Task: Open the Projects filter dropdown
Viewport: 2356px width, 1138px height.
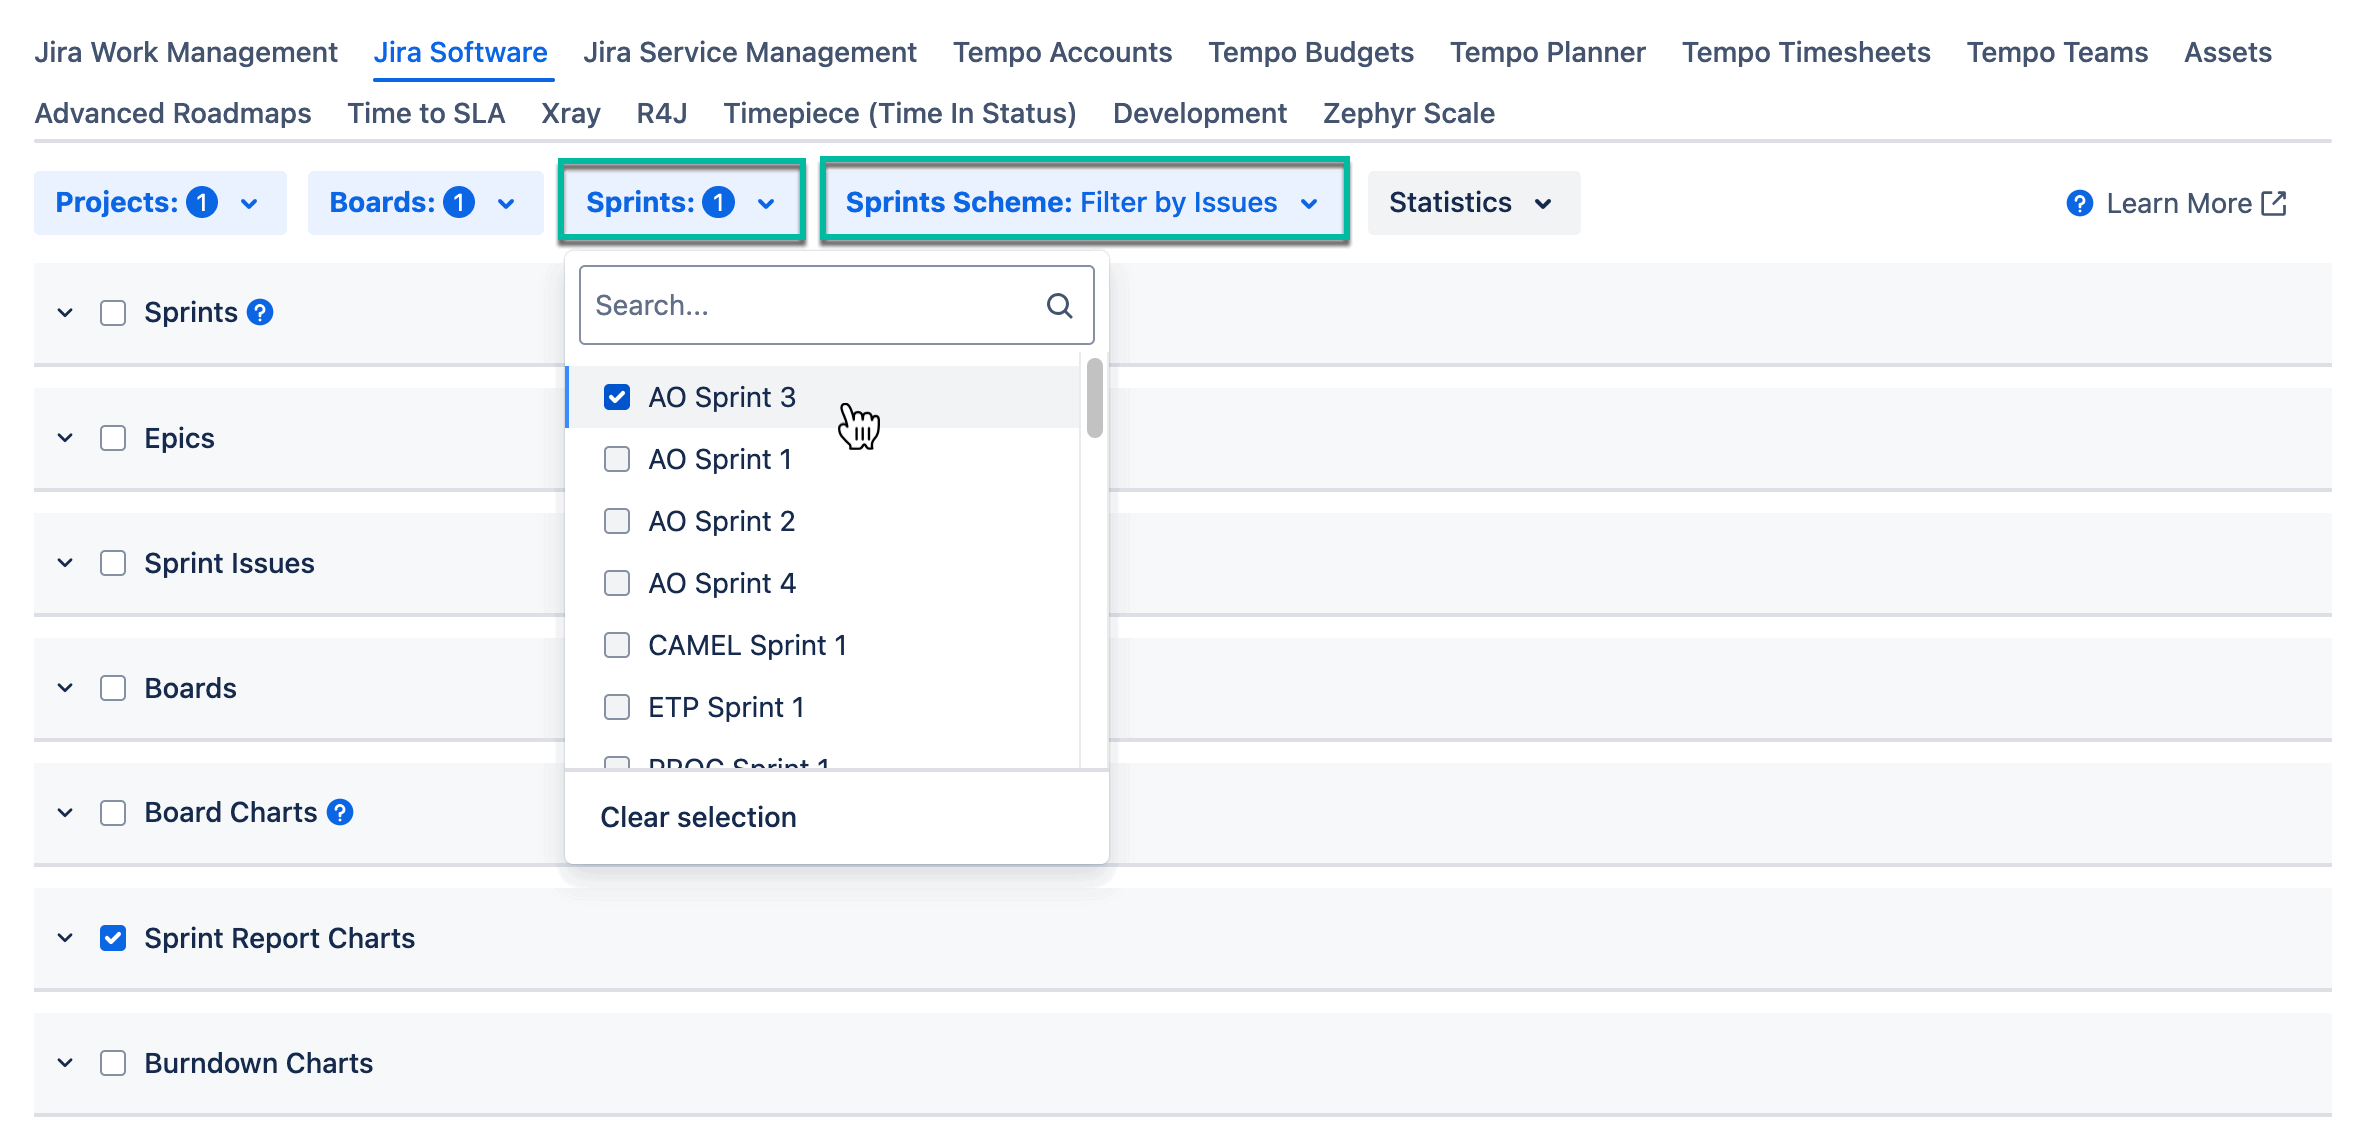Action: (159, 202)
